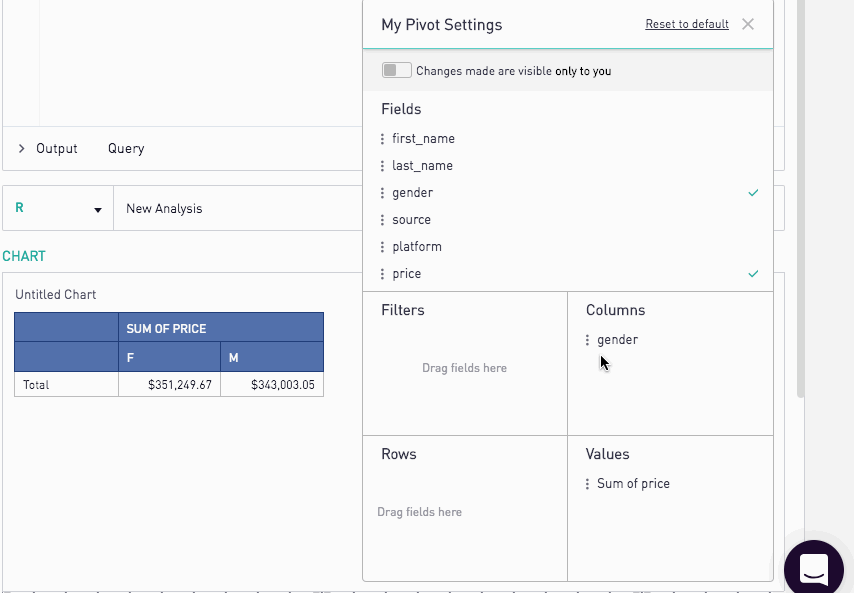The width and height of the screenshot is (854, 593).
Task: Expand the Output section chevron
Action: 20,147
